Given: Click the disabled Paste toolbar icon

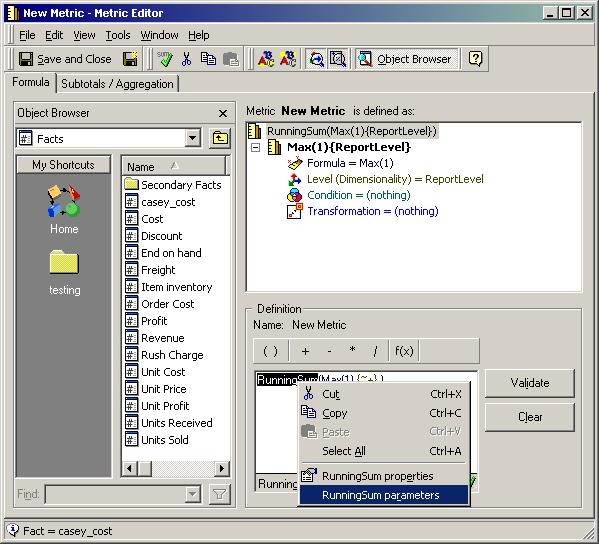Looking at the screenshot, I should tap(231, 59).
